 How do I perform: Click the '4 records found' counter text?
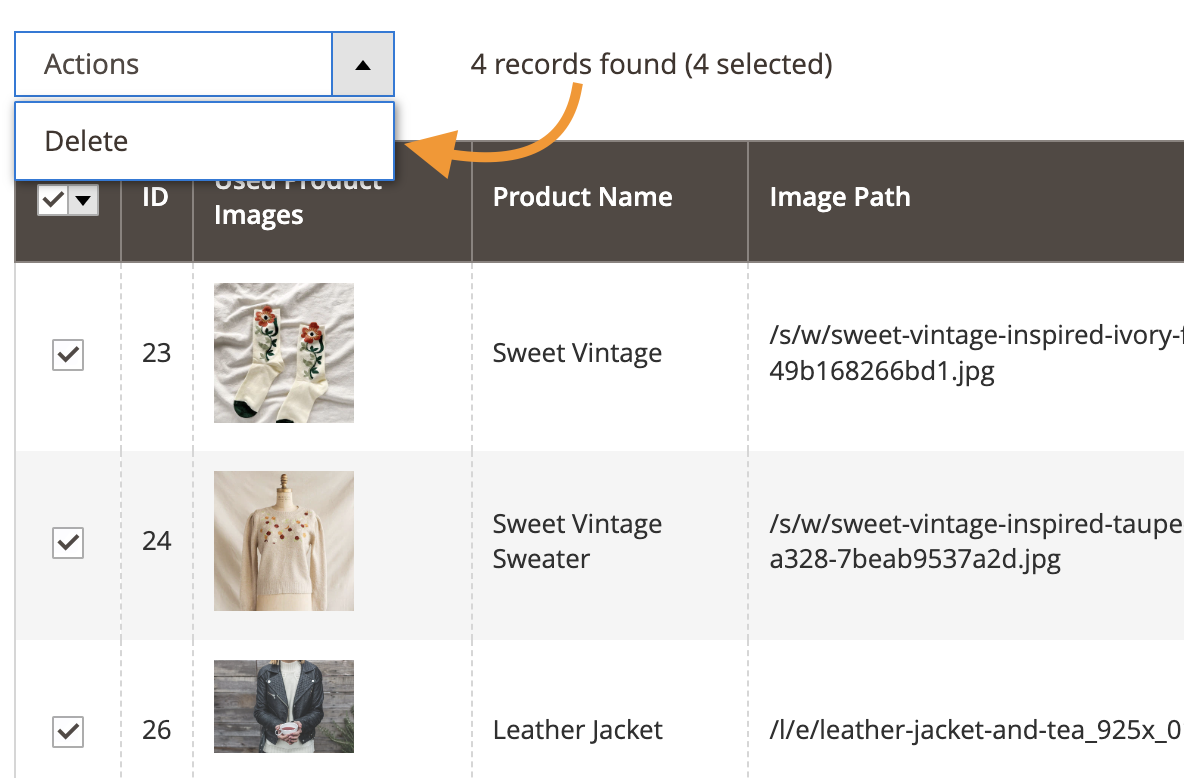click(x=651, y=64)
